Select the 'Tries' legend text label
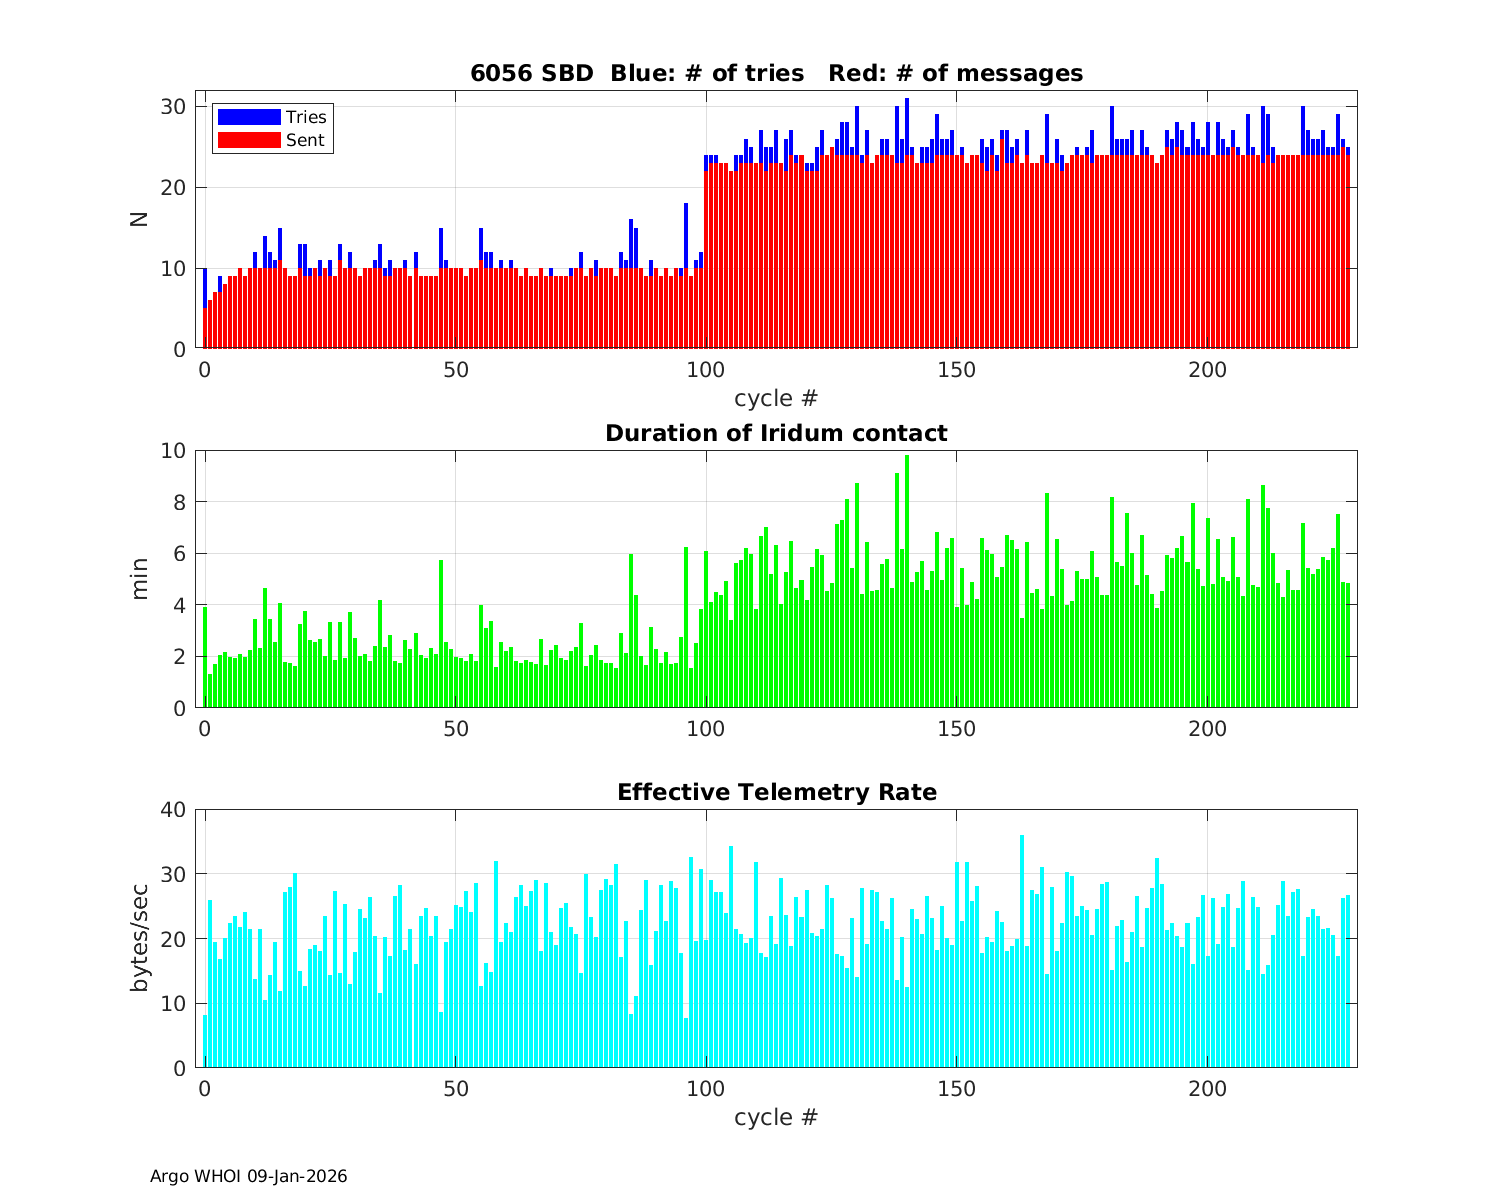This screenshot has height=1200, width=1500. pos(306,117)
